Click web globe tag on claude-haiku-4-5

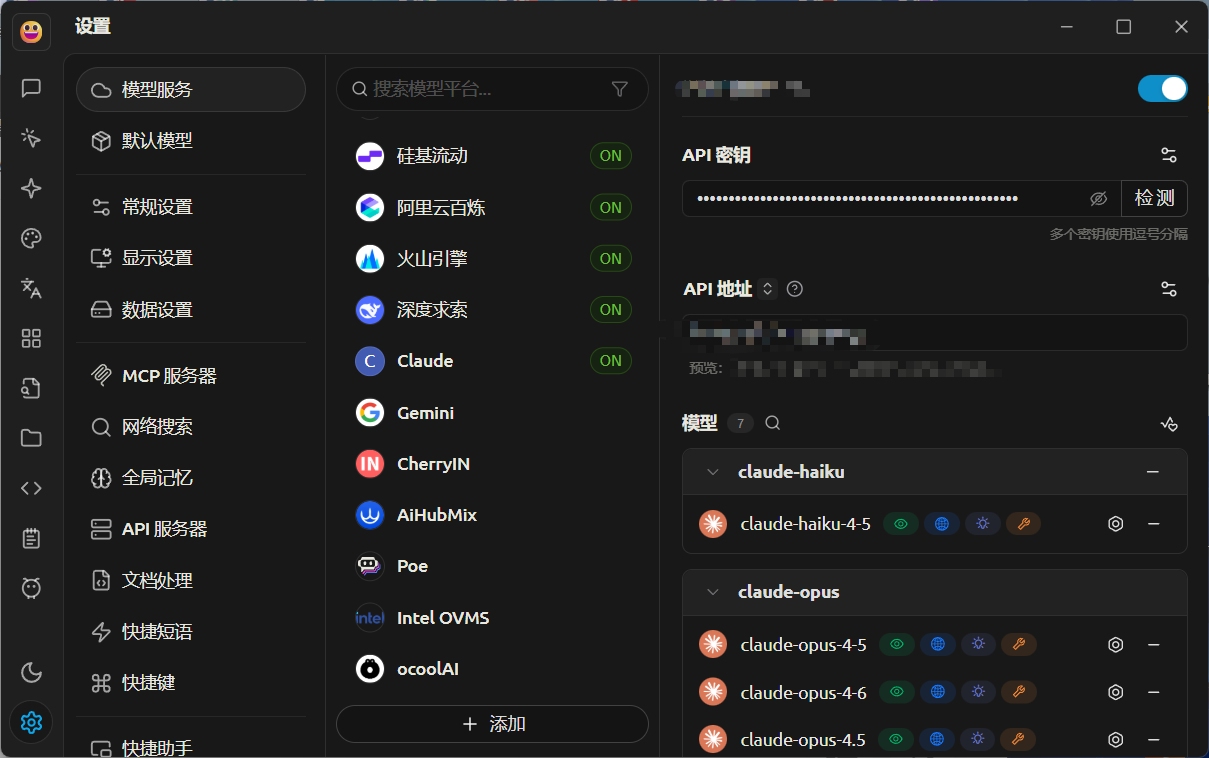click(941, 523)
